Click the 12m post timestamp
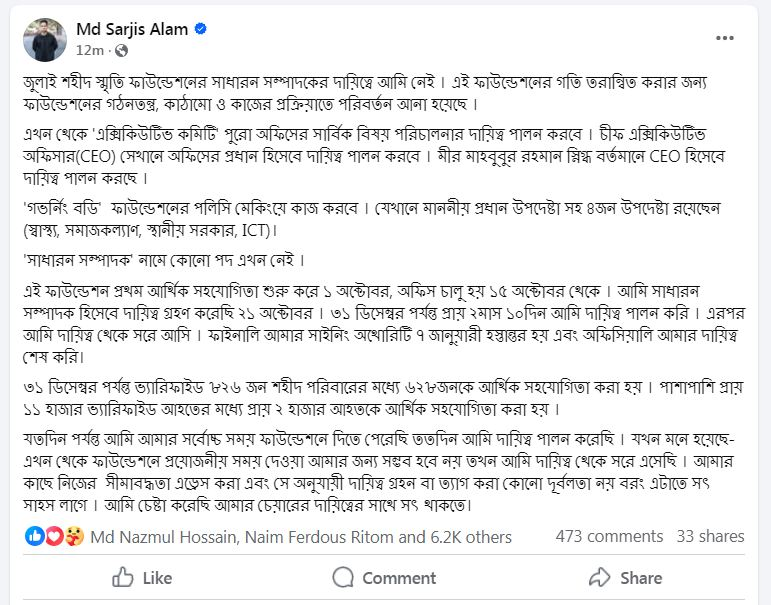The image size is (771, 605). pyautogui.click(x=89, y=50)
